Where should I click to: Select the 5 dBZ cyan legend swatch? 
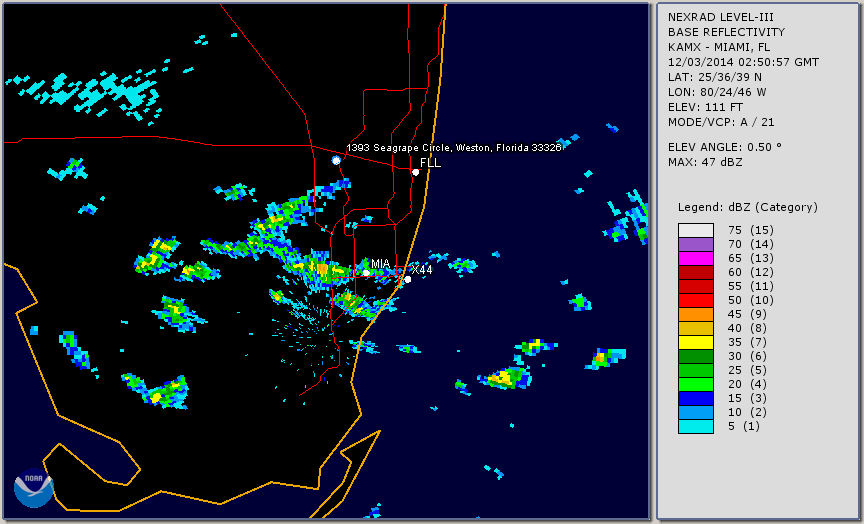696,426
